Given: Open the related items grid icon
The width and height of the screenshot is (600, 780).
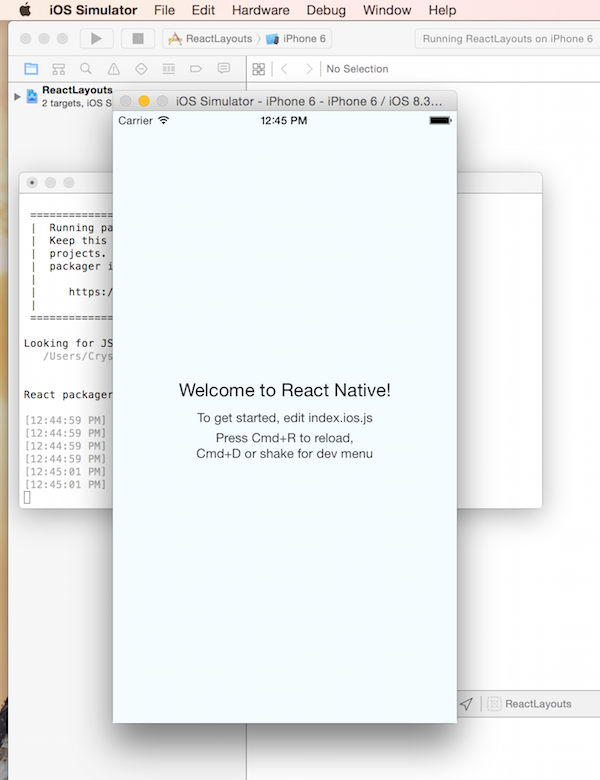Looking at the screenshot, I should (259, 69).
